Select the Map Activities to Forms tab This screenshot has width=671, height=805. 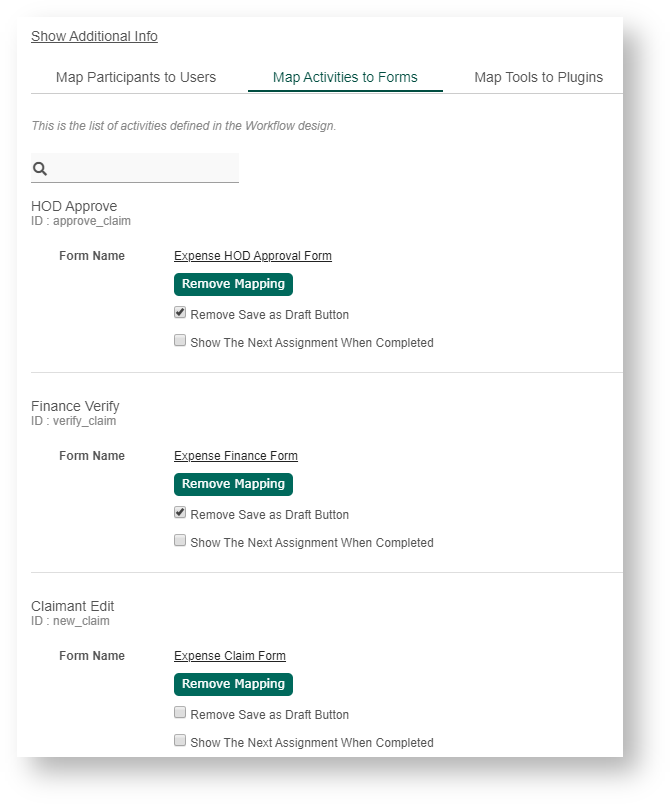345,77
